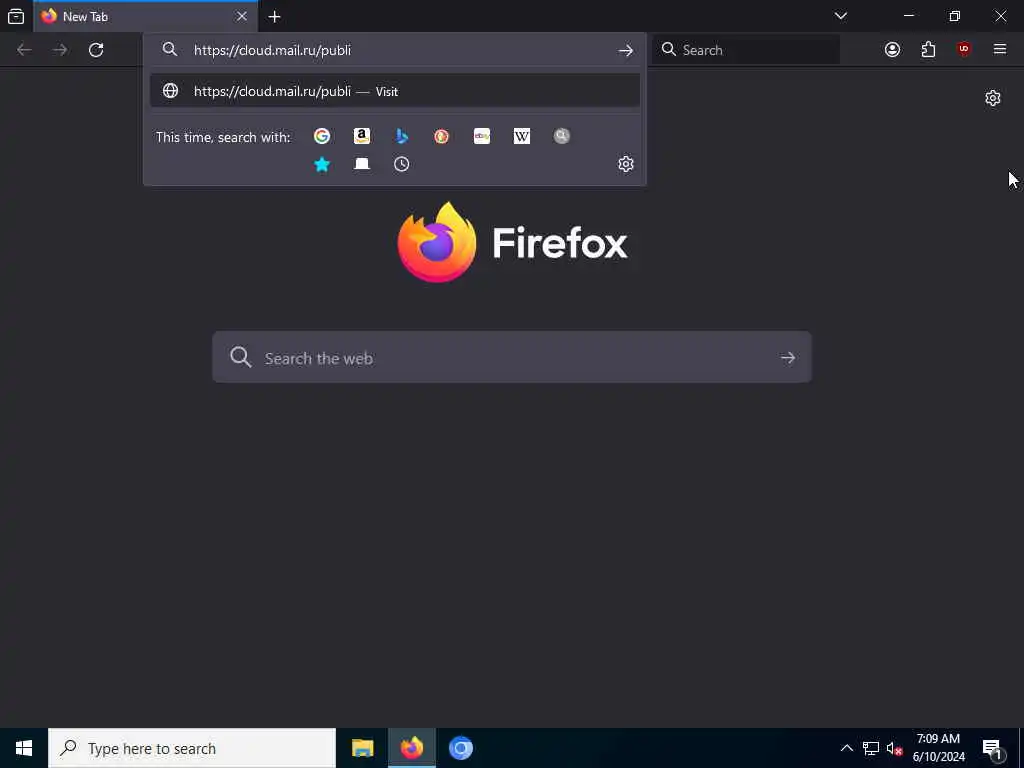Open the clock showing 7:09 AM
The height and width of the screenshot is (768, 1024).
(x=938, y=748)
